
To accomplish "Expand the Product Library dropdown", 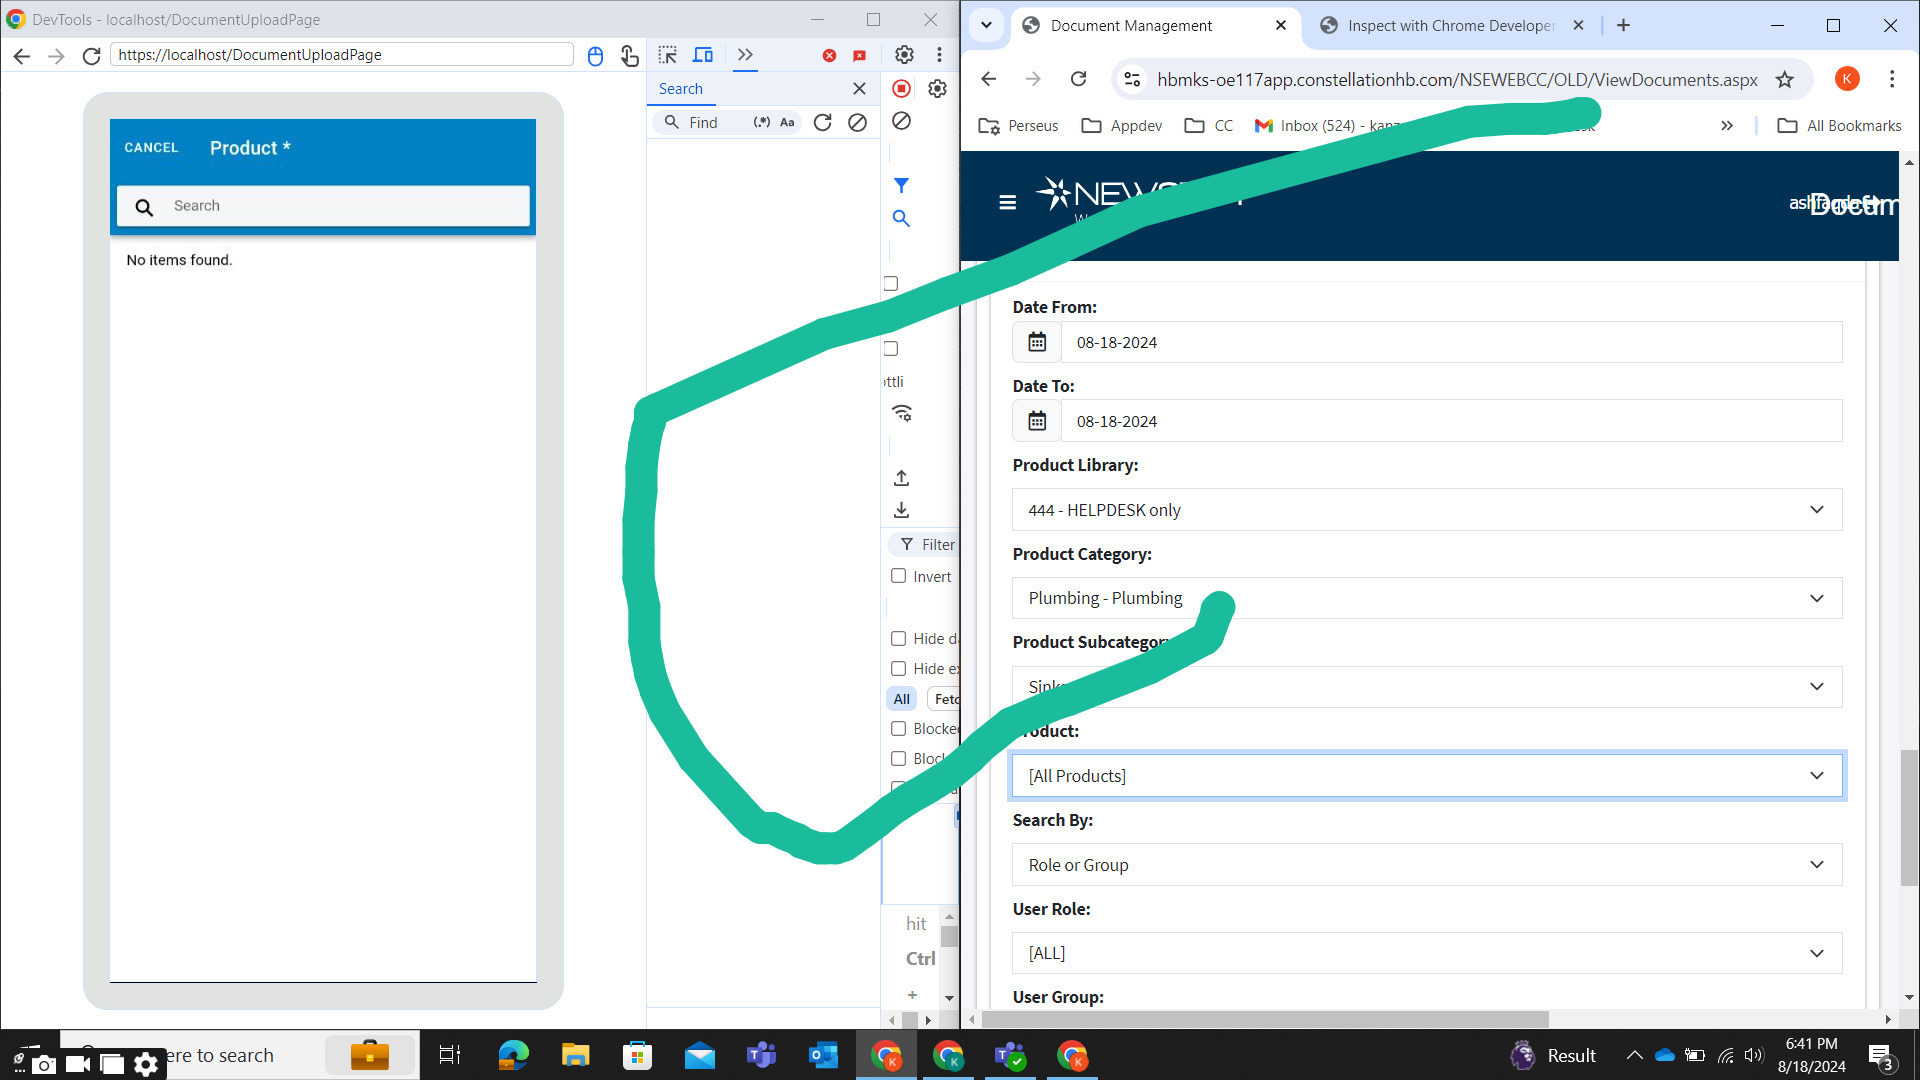I will coord(1426,510).
